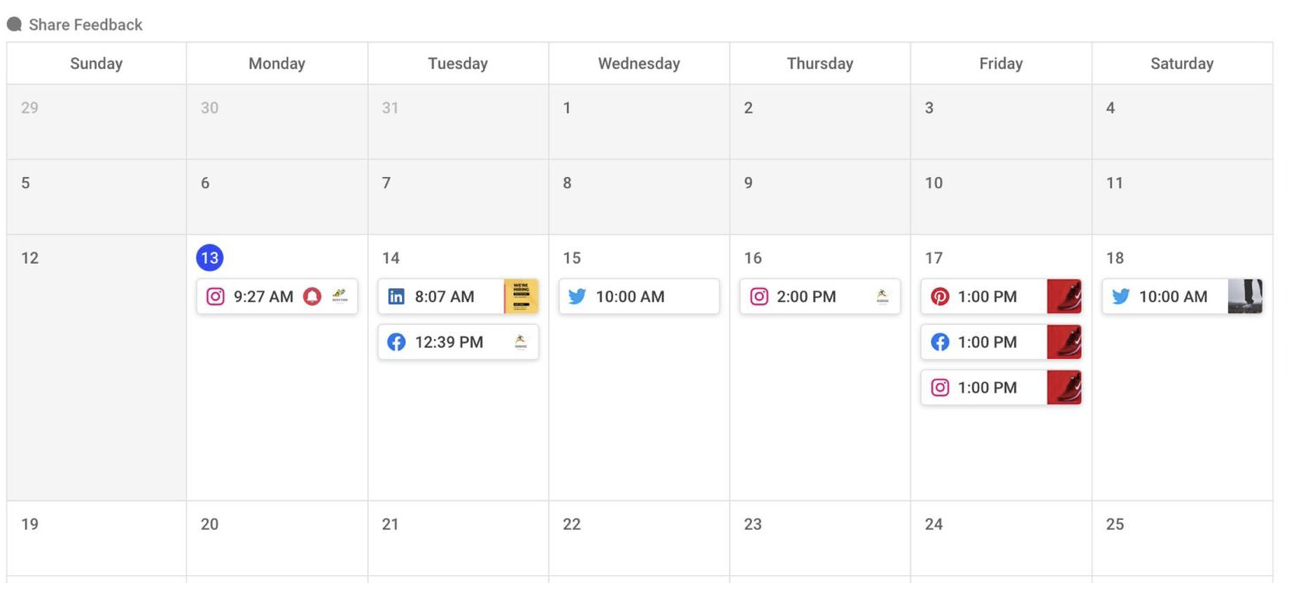Click the red bell reminder icon on Monday 13

[312, 296]
